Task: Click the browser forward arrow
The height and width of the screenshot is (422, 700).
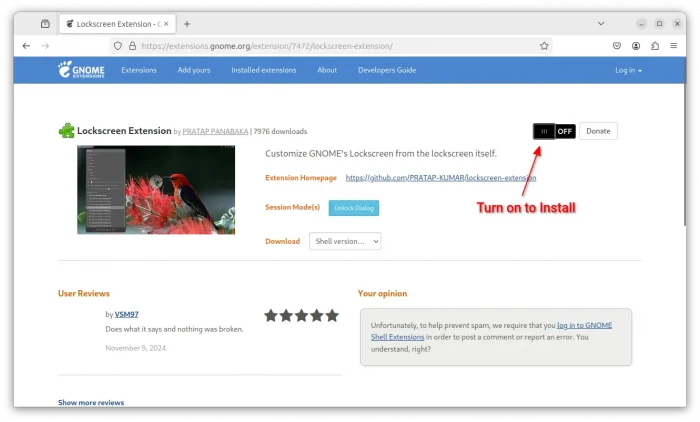Action: (45, 46)
